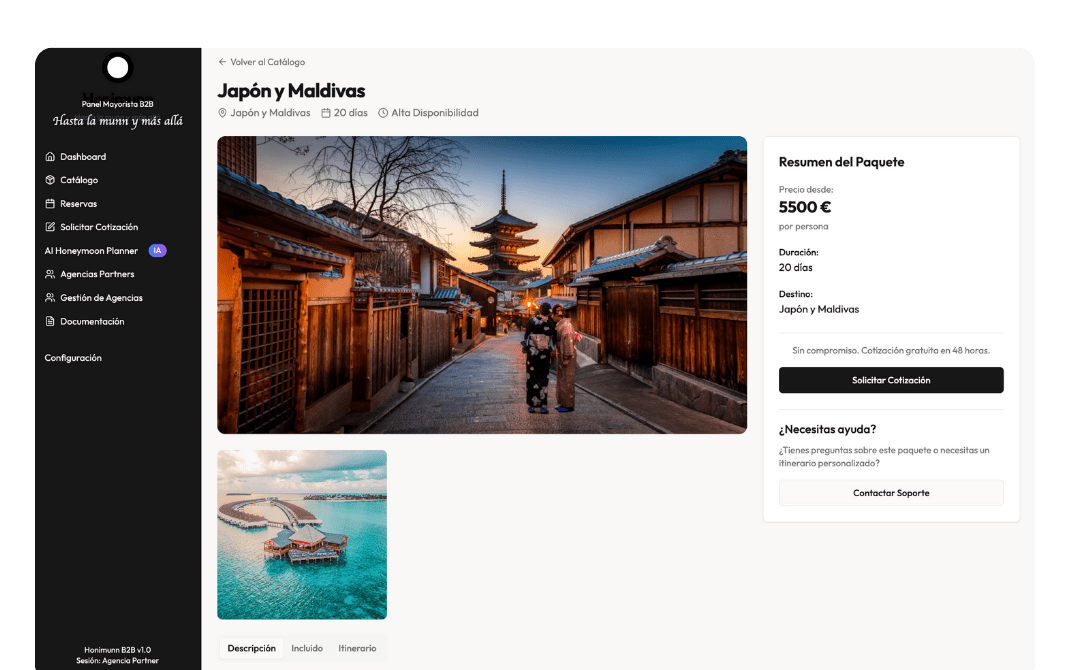The width and height of the screenshot is (1070, 670).
Task: Switch to the Incluido tab
Action: [307, 648]
